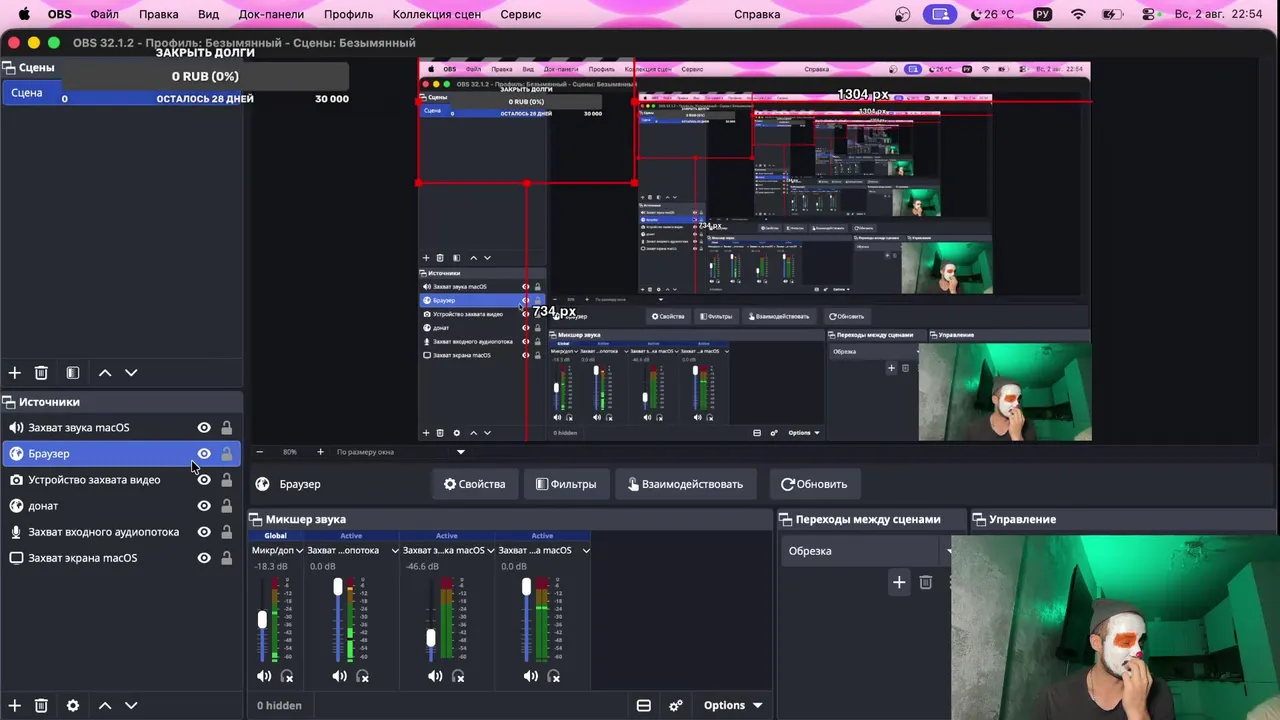The image size is (1280, 720).
Task: Add a scene transition with plus
Action: 899,582
